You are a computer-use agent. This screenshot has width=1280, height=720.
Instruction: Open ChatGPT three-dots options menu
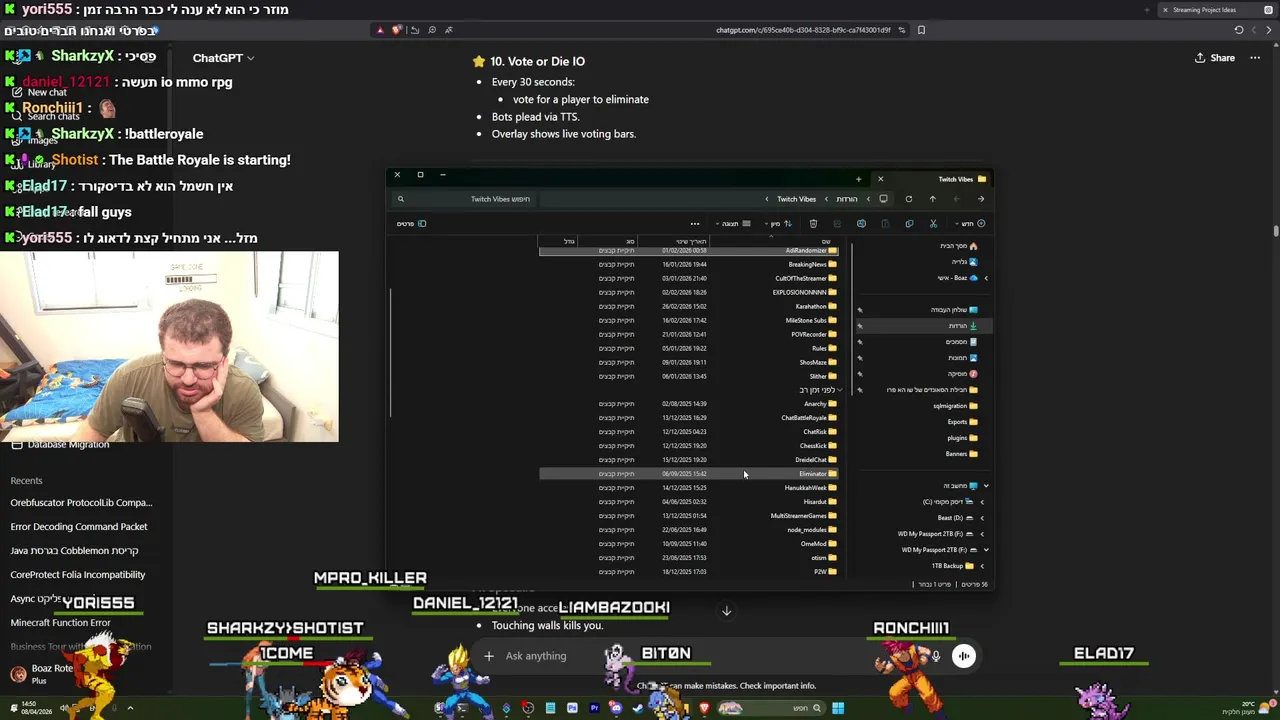(1255, 58)
